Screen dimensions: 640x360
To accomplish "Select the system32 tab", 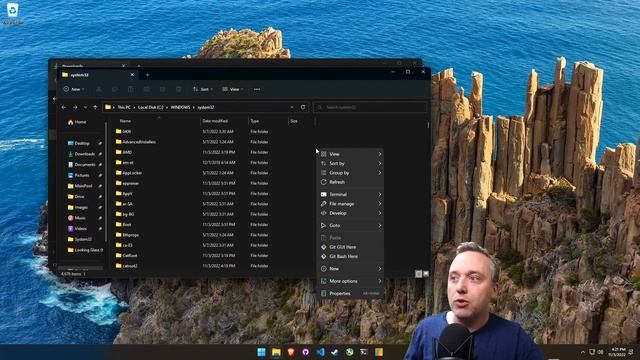I will pos(97,75).
